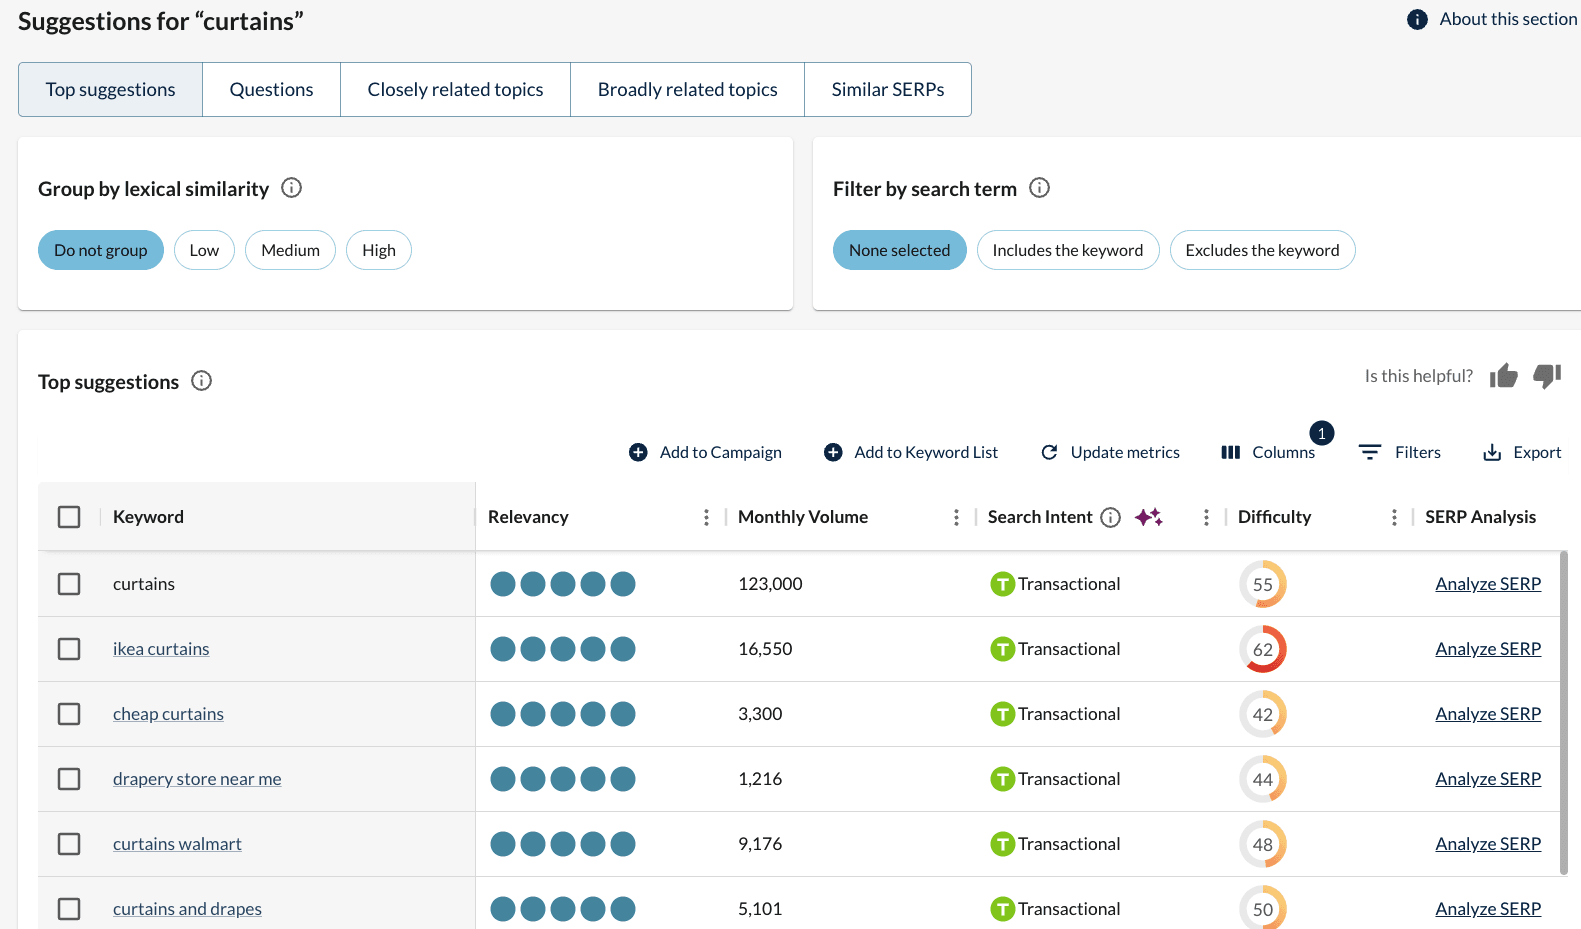Check the select-all checkbox in header

click(x=69, y=517)
